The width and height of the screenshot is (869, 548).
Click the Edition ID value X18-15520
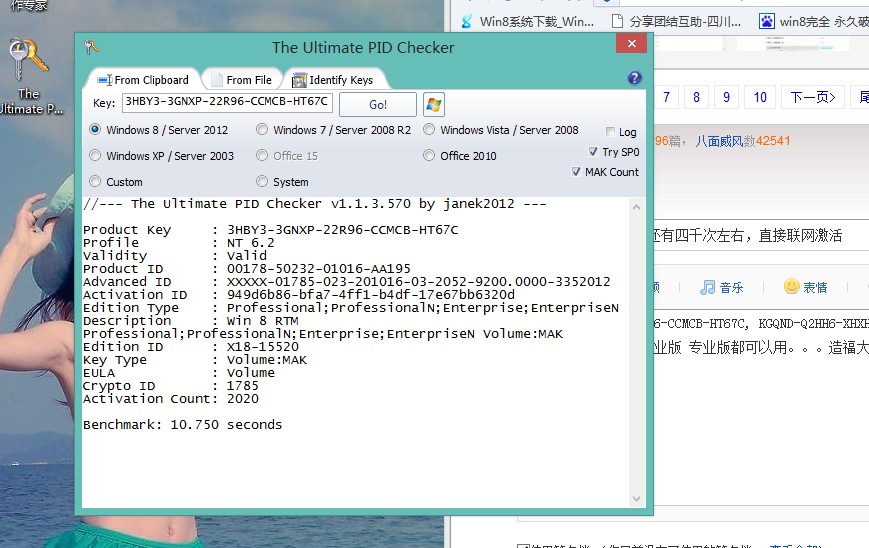(263, 347)
